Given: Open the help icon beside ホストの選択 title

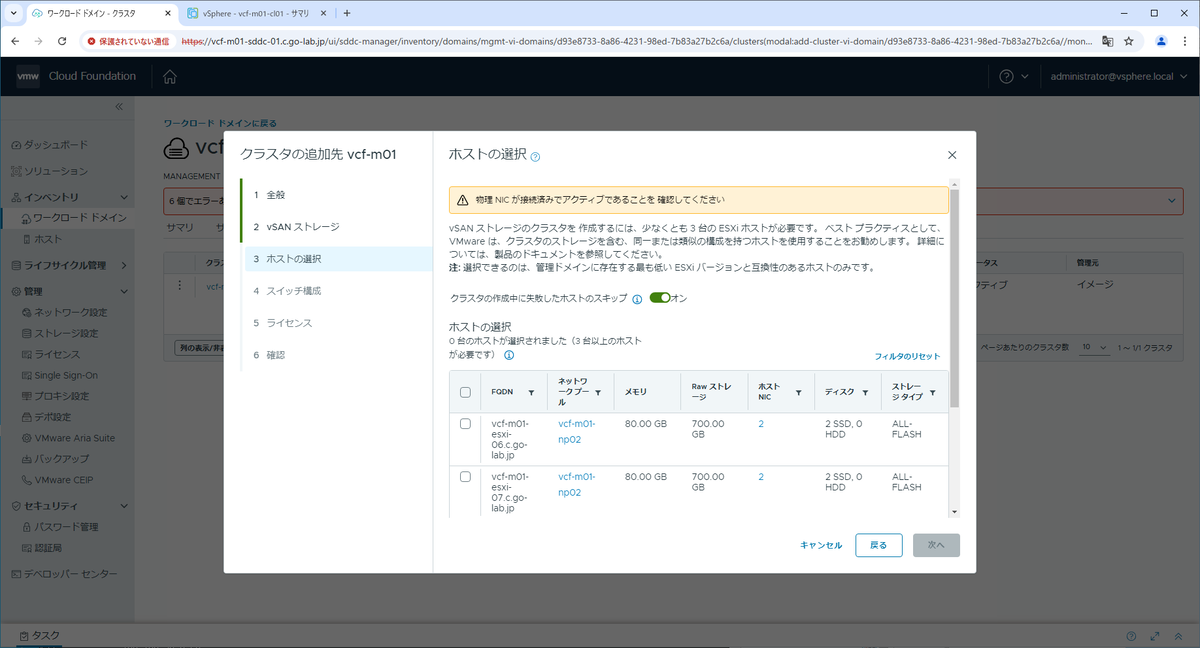Looking at the screenshot, I should click(x=536, y=157).
